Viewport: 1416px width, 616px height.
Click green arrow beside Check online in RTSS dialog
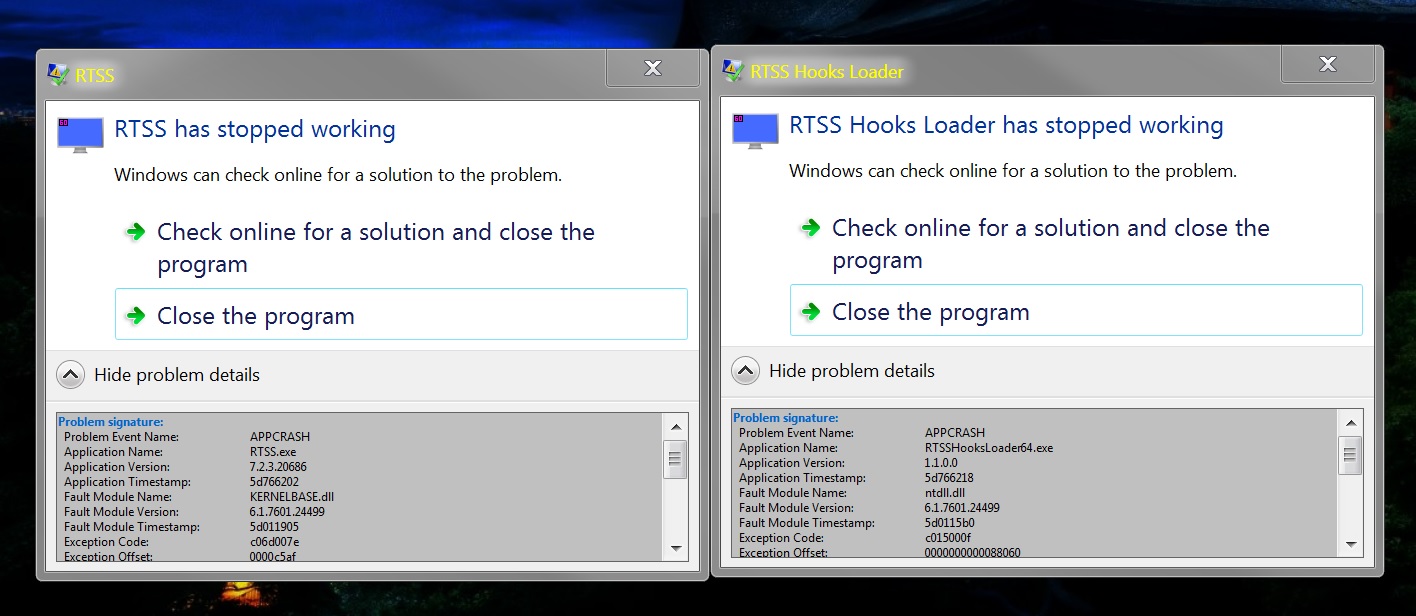coord(136,232)
